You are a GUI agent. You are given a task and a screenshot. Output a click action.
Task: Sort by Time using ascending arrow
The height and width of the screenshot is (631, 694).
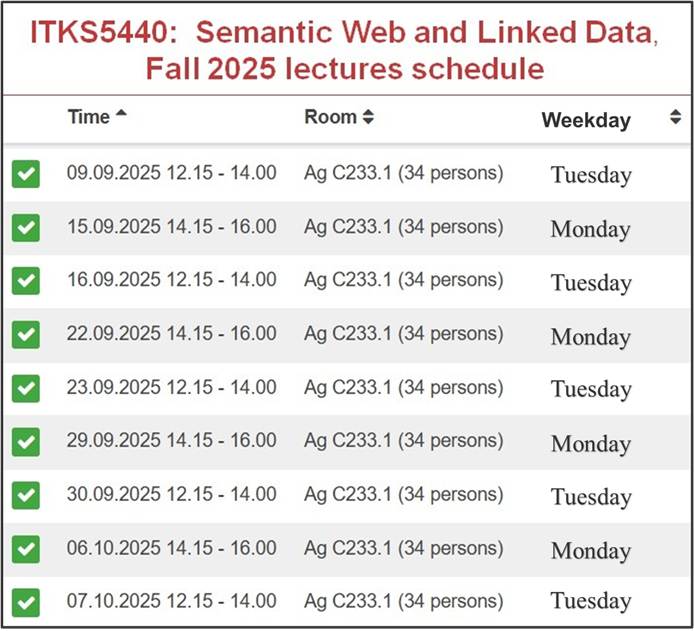click(x=121, y=113)
